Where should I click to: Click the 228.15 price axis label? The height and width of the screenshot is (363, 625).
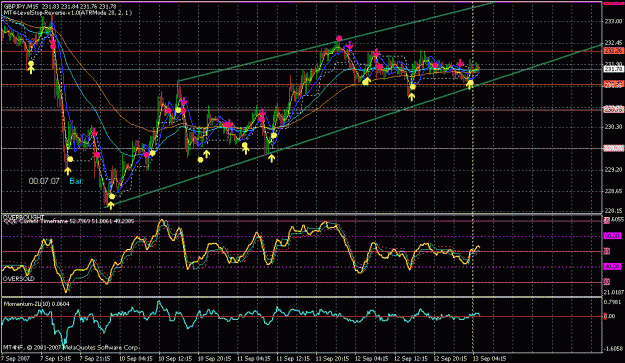(613, 211)
